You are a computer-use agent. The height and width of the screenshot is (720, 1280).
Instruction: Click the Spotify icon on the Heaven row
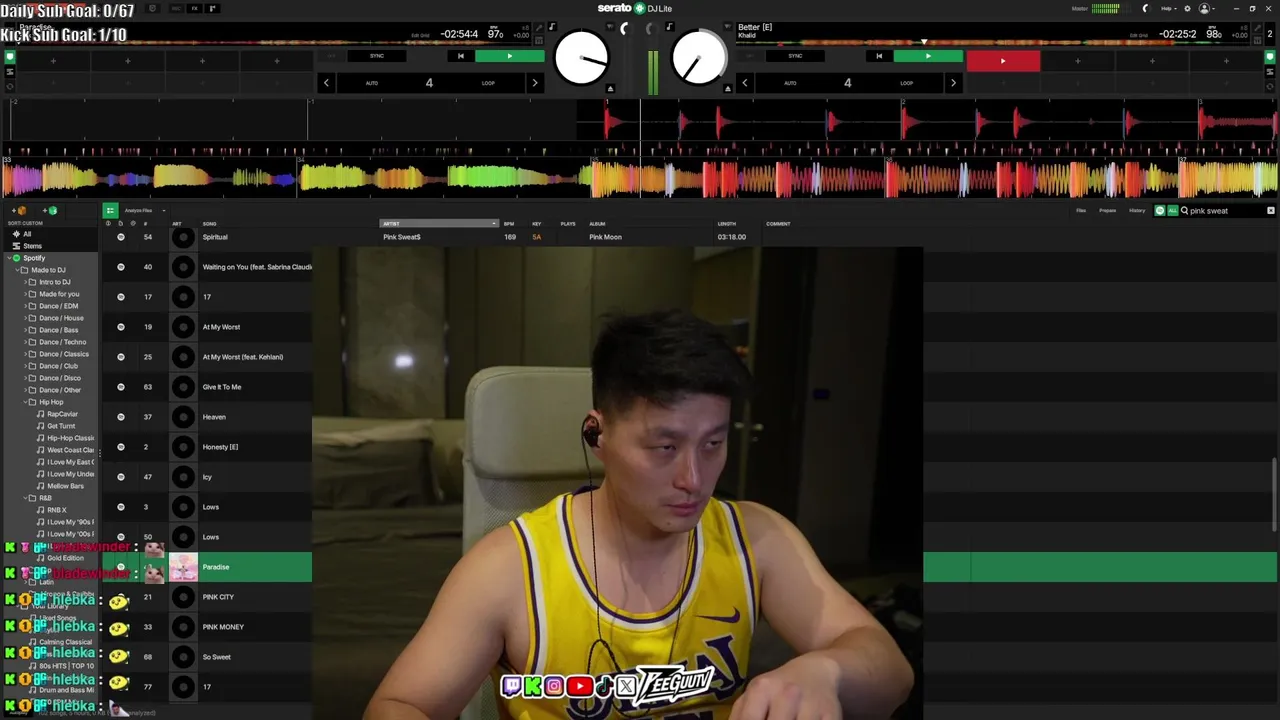tap(121, 417)
